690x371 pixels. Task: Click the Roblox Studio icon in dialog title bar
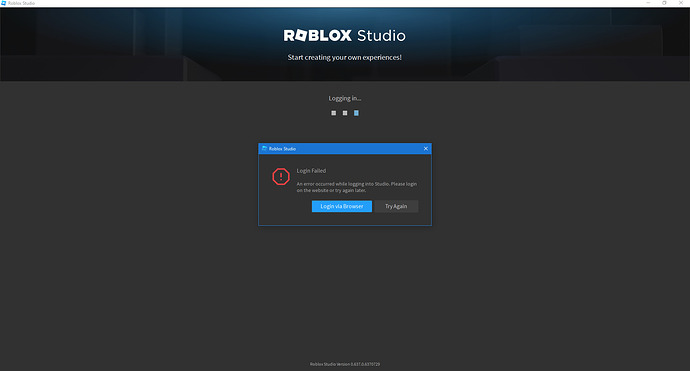click(x=264, y=149)
